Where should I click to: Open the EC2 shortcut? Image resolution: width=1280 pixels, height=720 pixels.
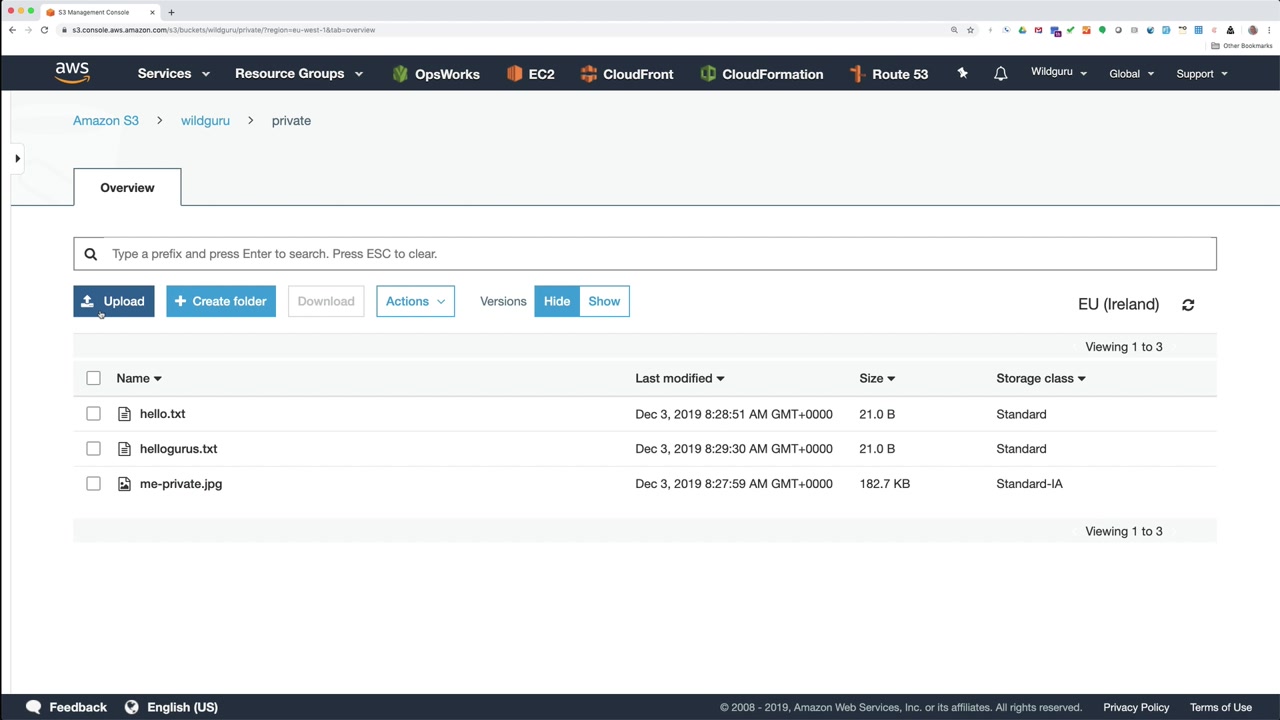[x=530, y=74]
